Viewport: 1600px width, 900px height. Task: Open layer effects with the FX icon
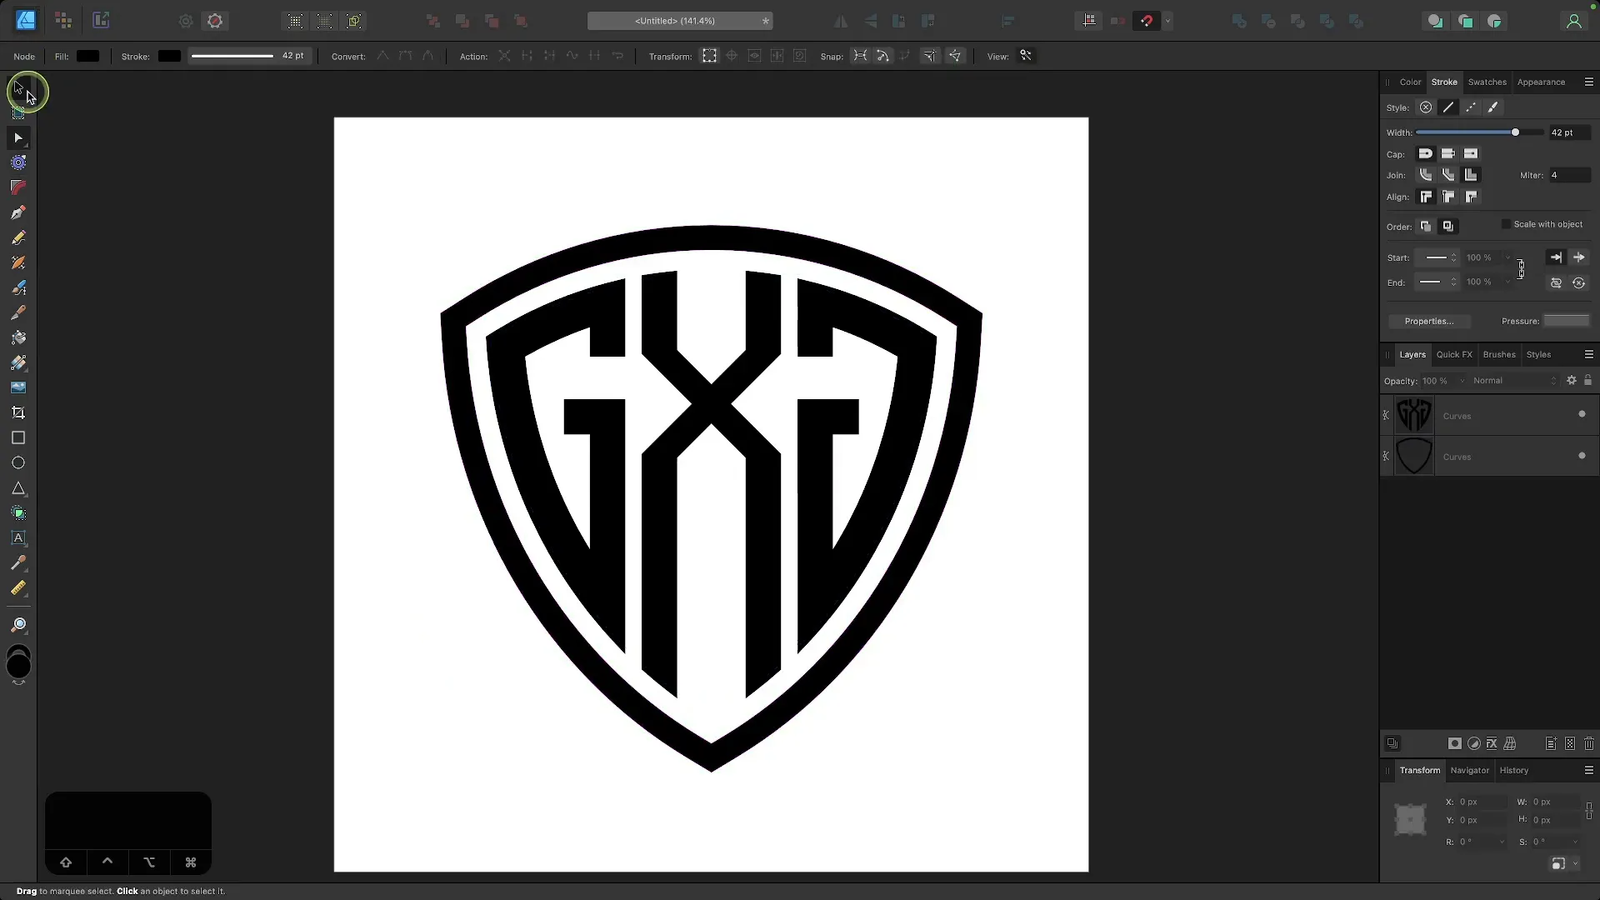pos(1491,744)
